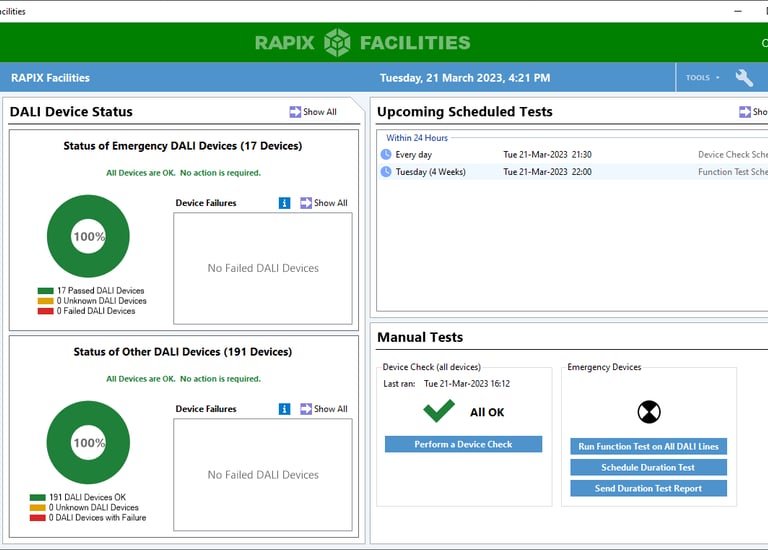Screen dimensions: 768x550
Task: Open info icon for Other DALI Device Failures
Action: pyautogui.click(x=284, y=409)
